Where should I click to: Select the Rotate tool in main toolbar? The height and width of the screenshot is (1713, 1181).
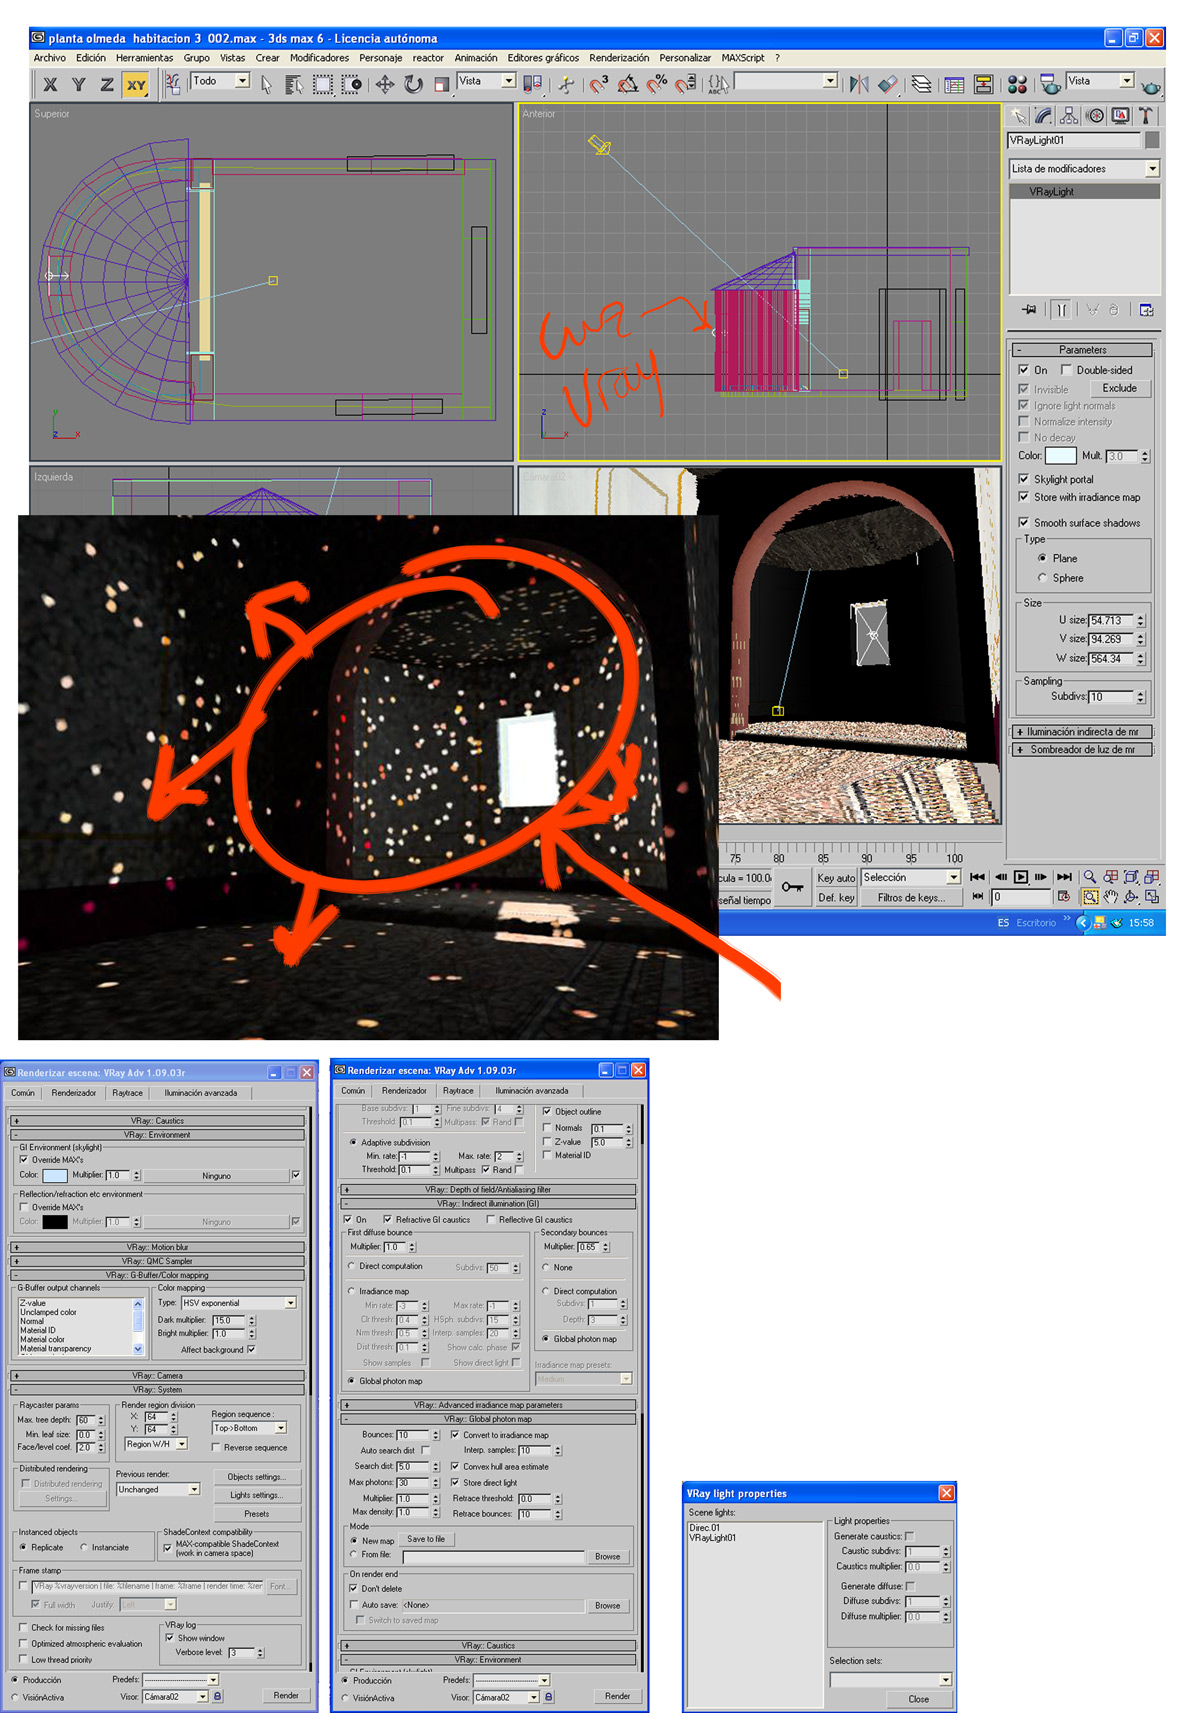(413, 85)
